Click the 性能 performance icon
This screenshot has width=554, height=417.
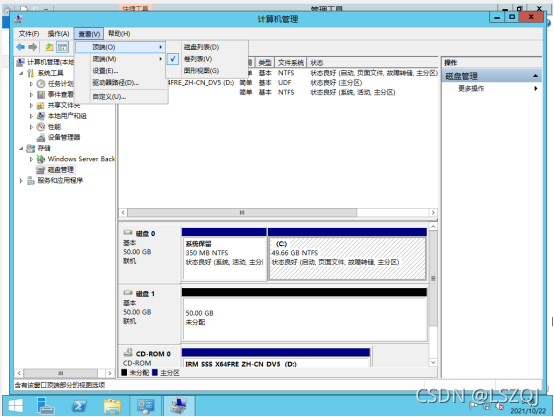(x=41, y=127)
